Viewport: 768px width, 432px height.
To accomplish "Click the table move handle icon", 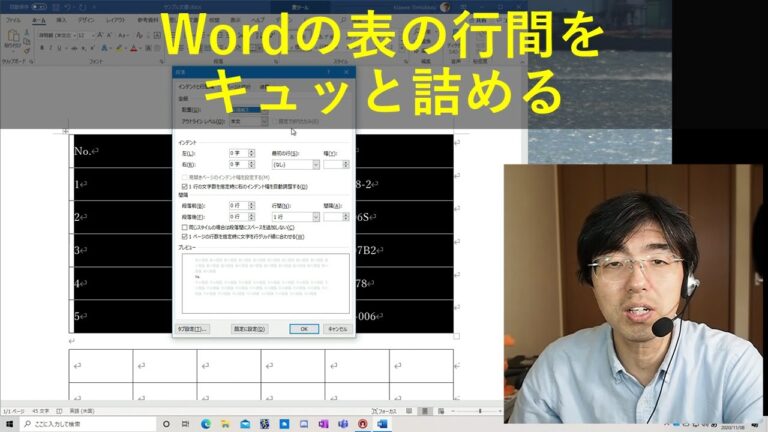I will (x=66, y=131).
